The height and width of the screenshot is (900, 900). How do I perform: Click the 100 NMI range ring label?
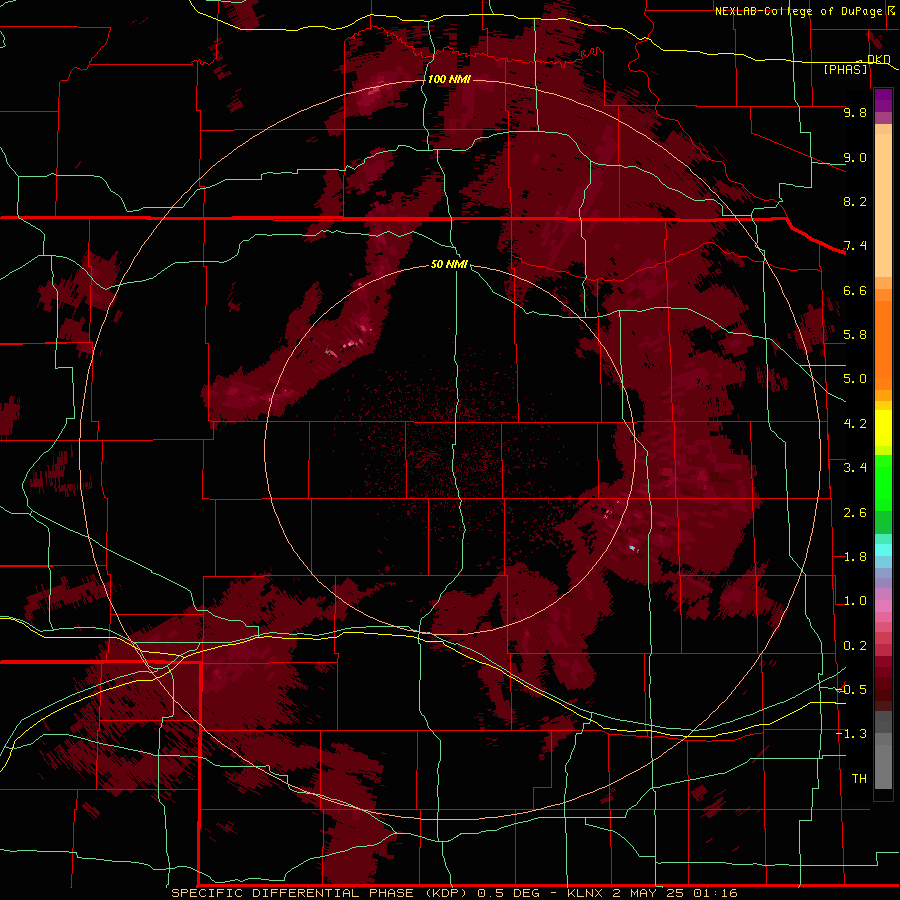point(449,79)
